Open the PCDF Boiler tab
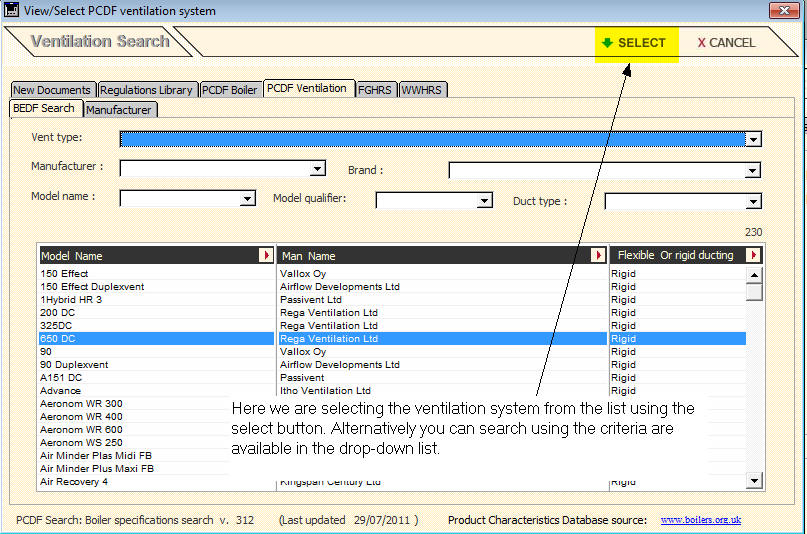Screen dimensions: 807x534 point(230,90)
